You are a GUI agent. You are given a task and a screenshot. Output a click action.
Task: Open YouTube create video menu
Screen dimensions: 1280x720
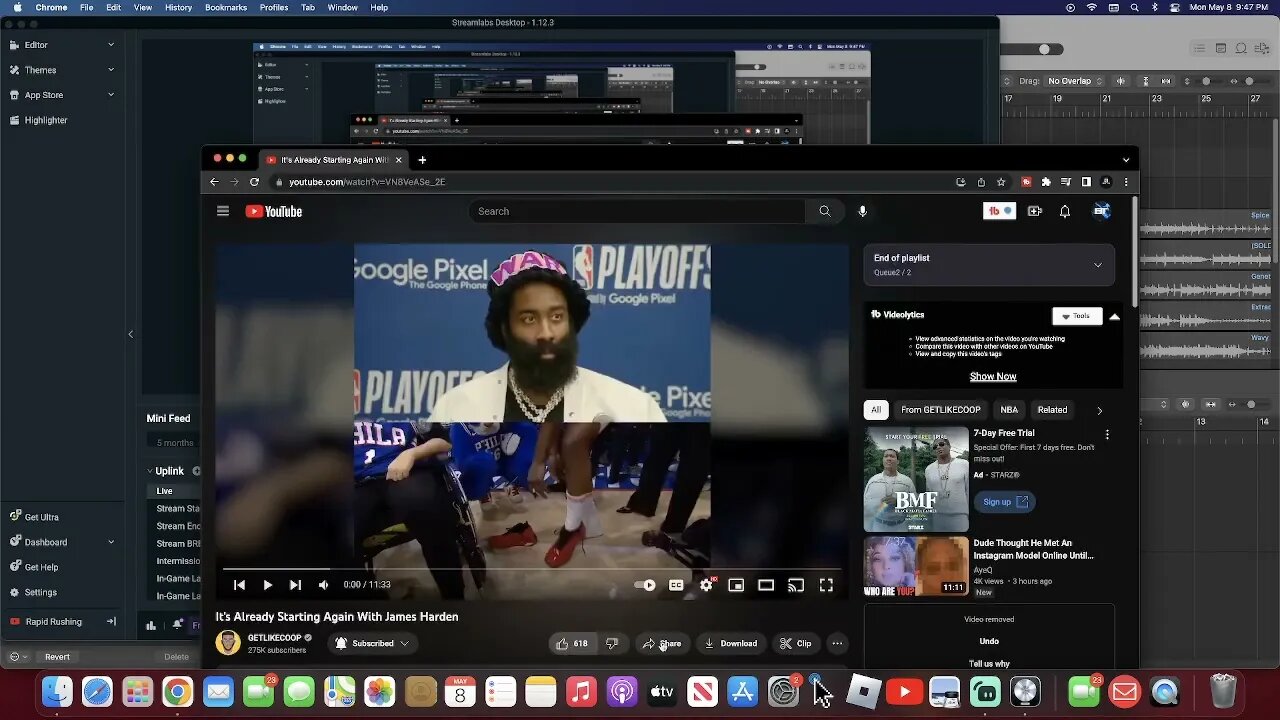[x=1035, y=211]
